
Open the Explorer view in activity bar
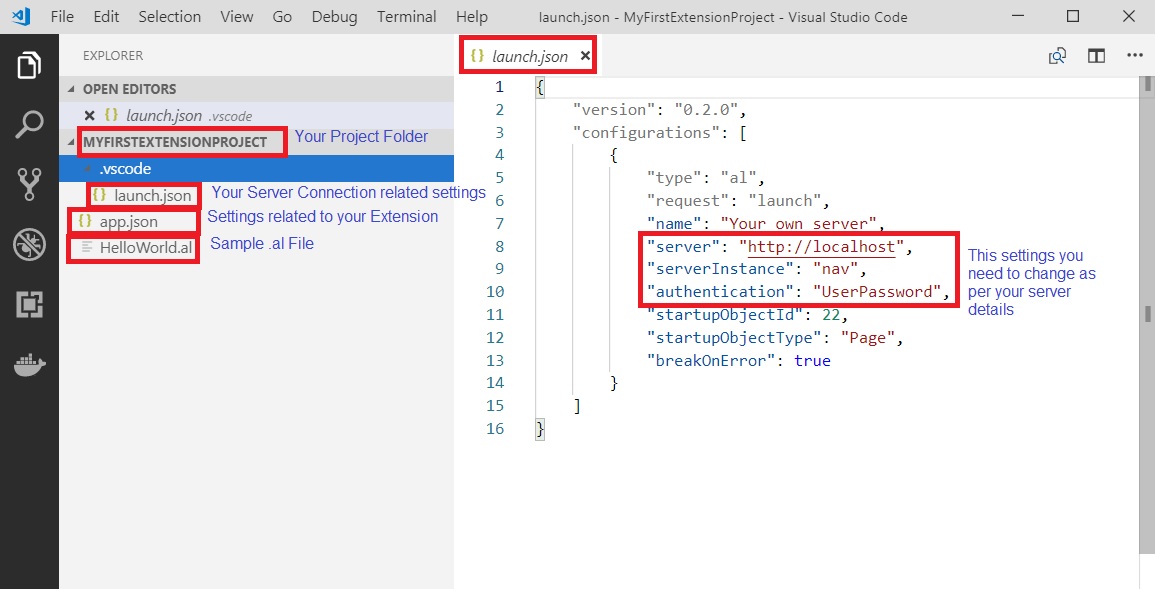coord(29,66)
